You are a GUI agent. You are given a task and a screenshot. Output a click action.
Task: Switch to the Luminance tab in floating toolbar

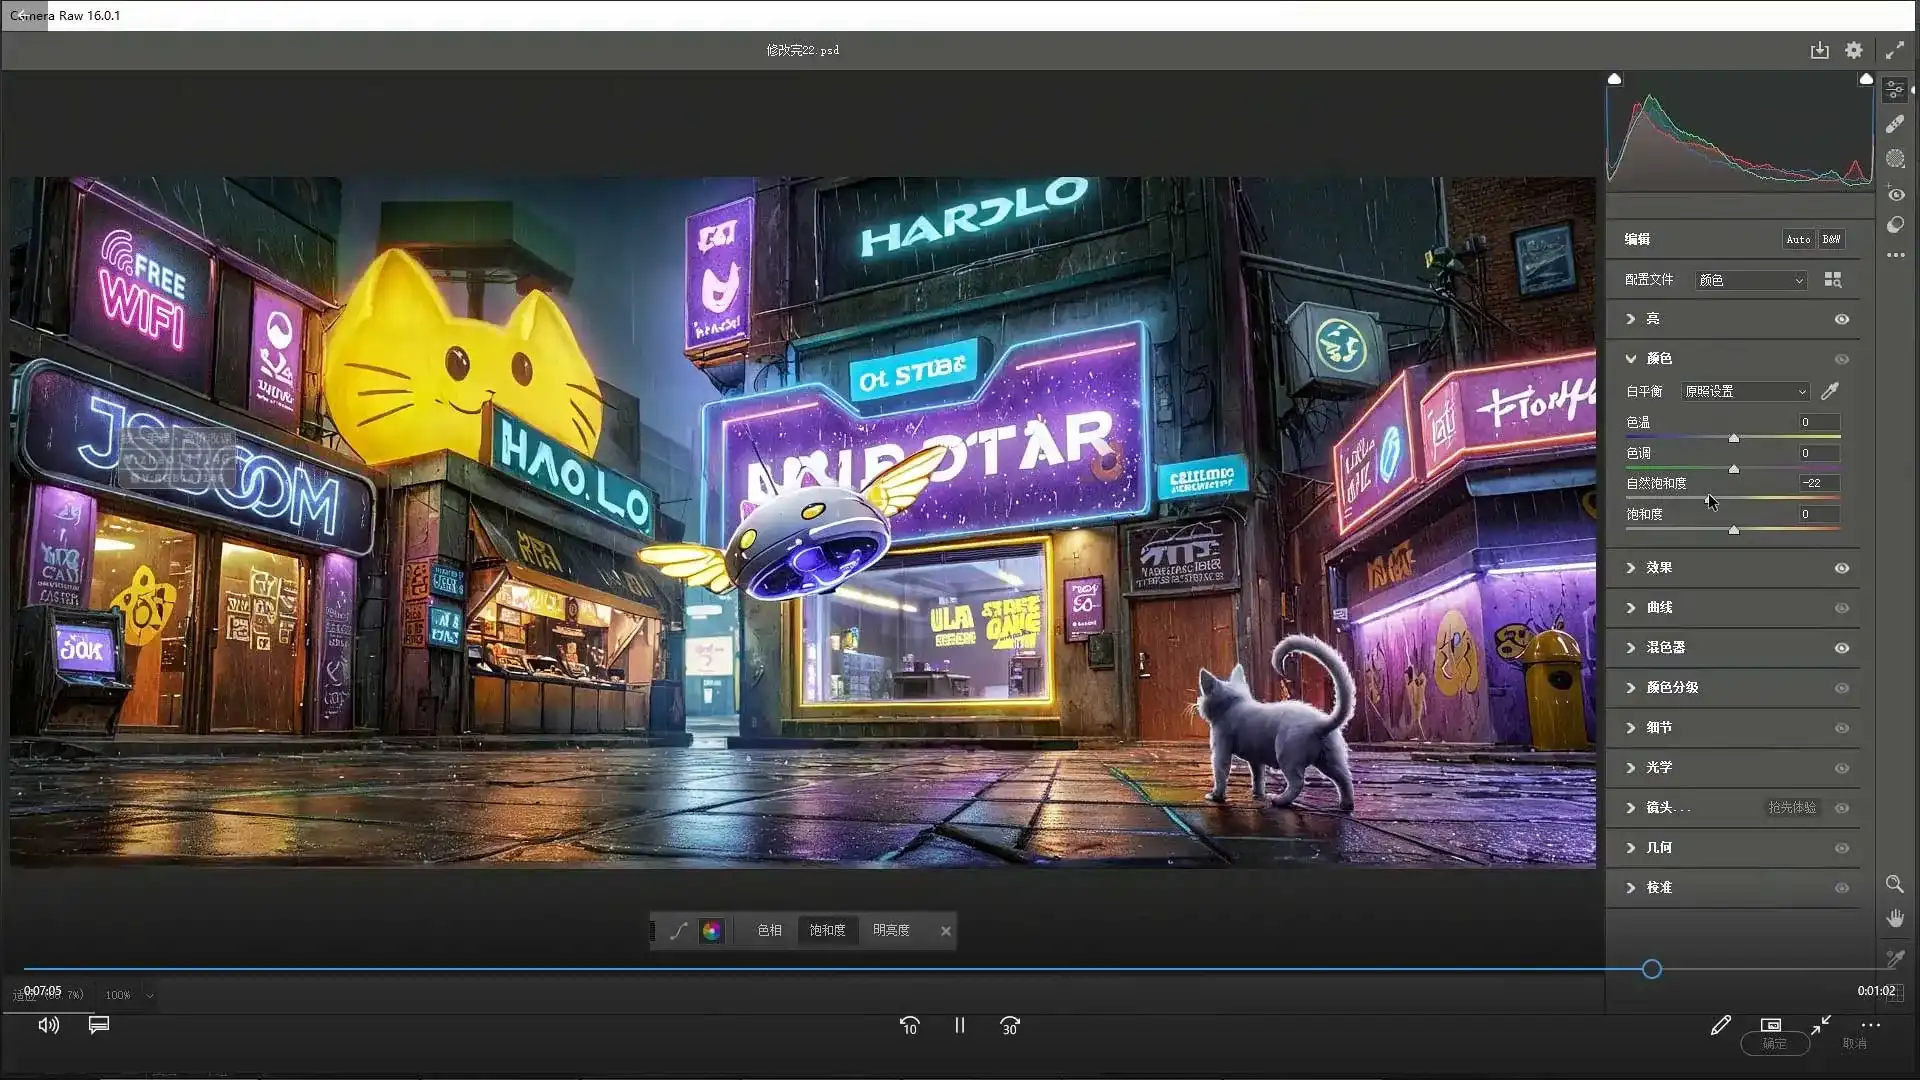click(890, 931)
